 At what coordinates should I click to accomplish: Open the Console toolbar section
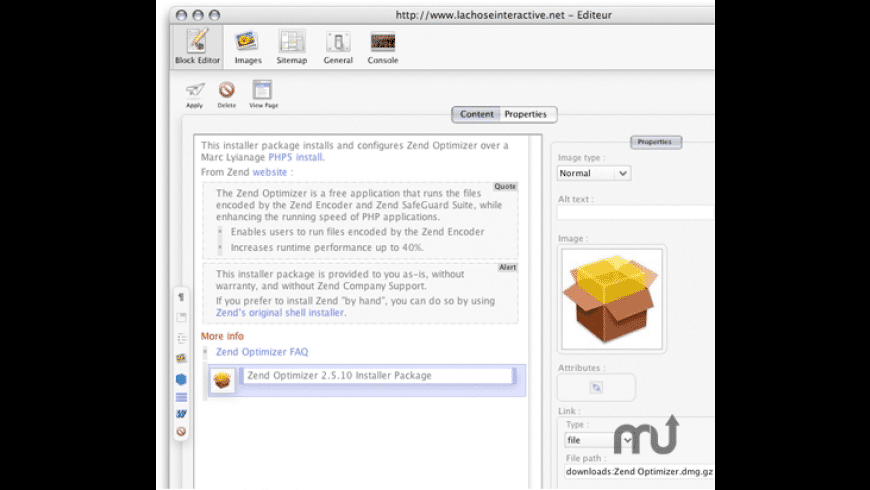383,47
